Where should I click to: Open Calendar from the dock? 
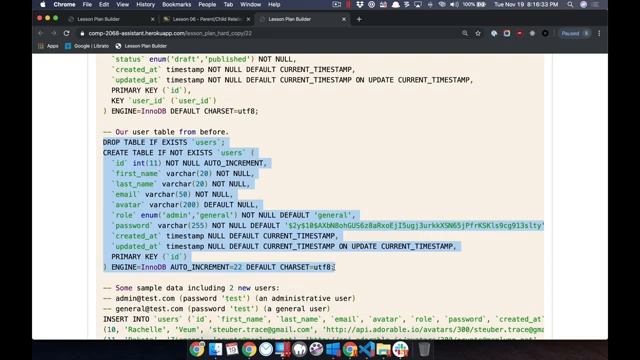[x=232, y=349]
